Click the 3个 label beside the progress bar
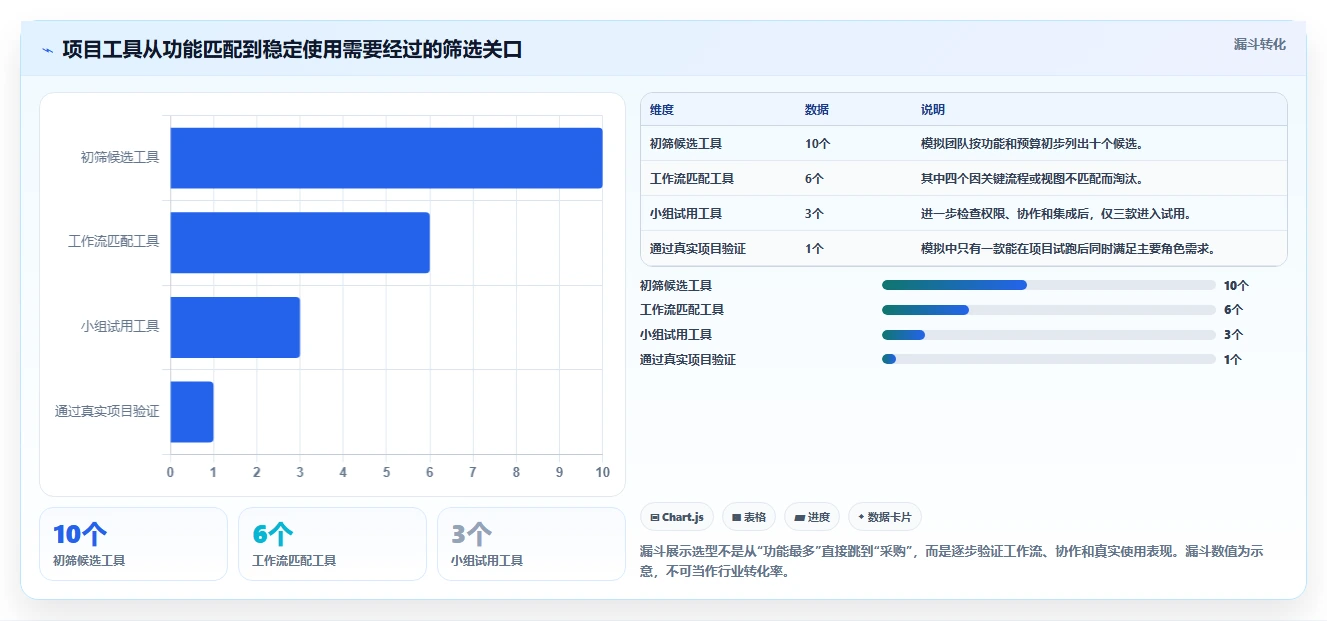This screenshot has height=621, width=1327. tap(1234, 335)
